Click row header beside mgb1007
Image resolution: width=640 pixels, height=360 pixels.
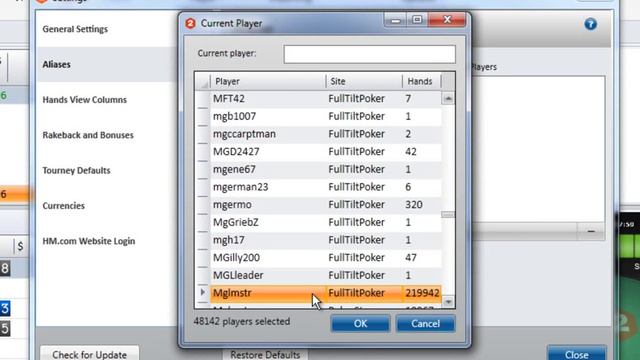[203, 116]
